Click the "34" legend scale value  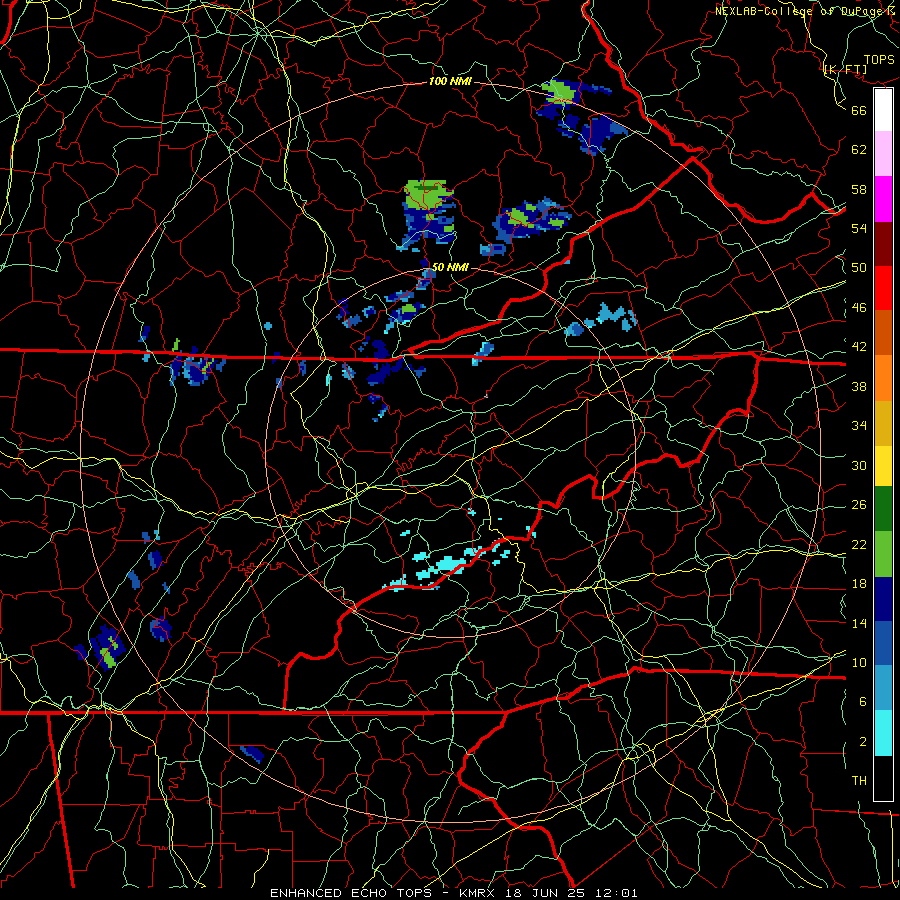click(x=859, y=425)
